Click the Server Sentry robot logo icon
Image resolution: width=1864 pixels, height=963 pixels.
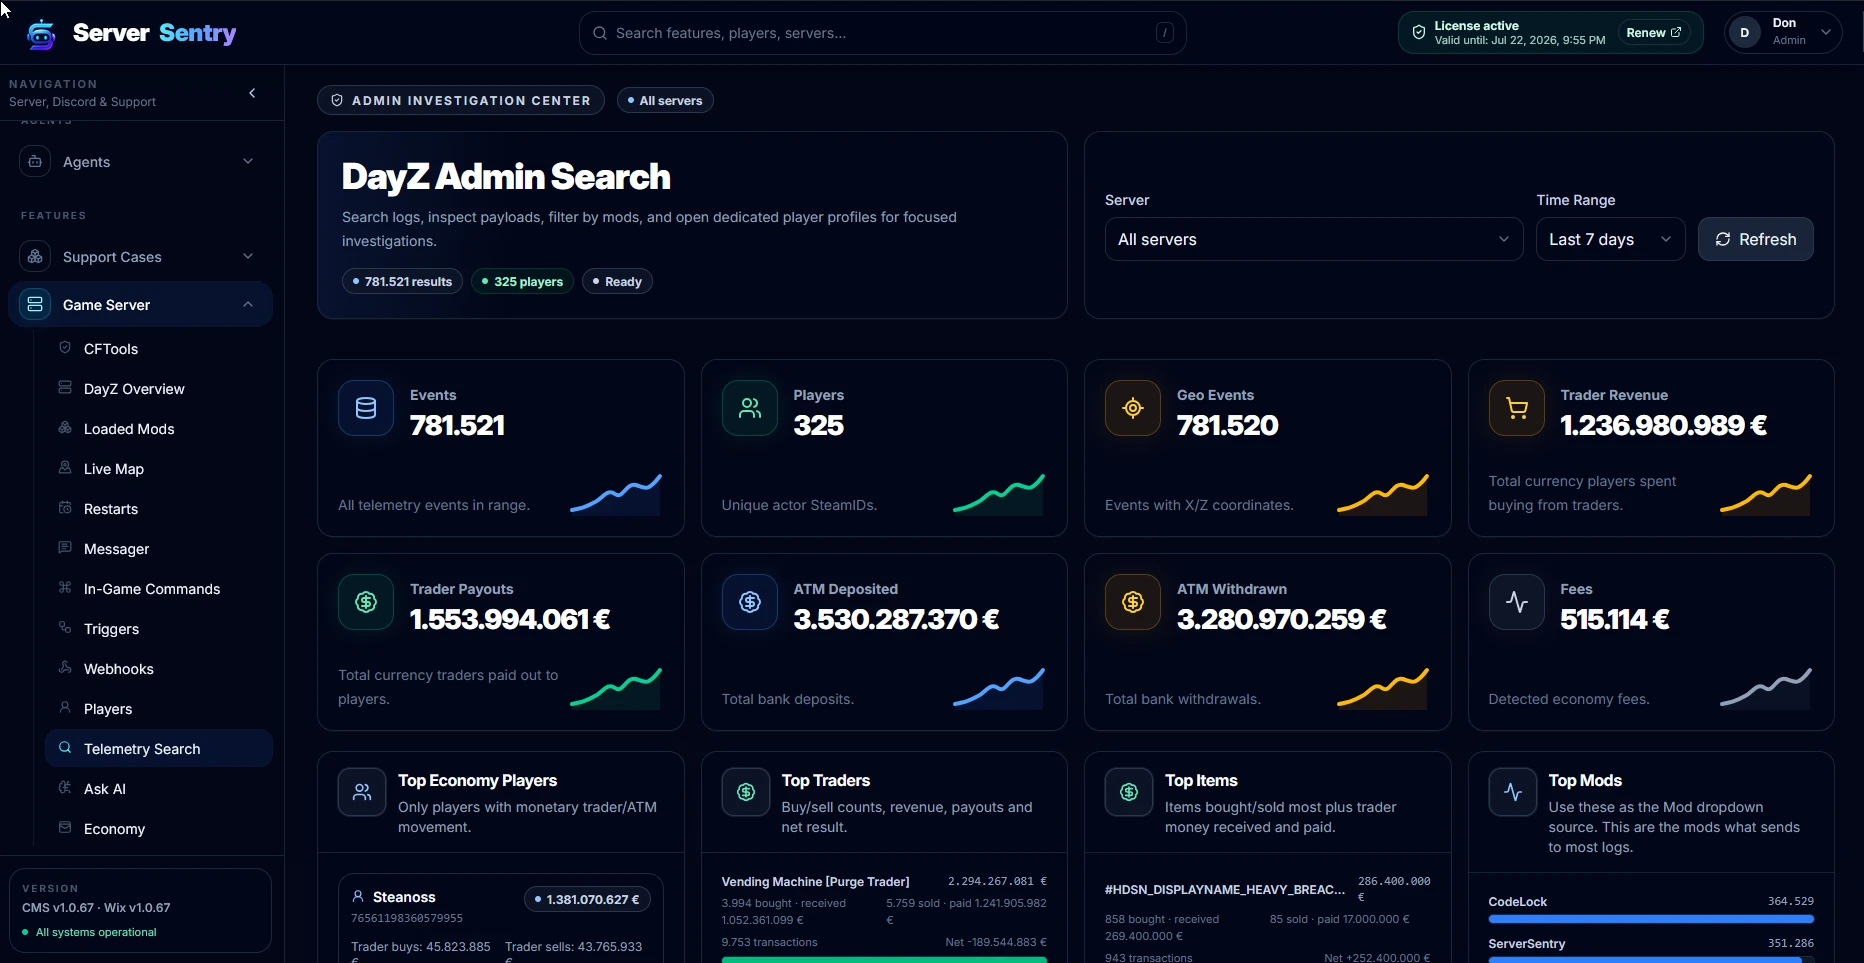(41, 33)
